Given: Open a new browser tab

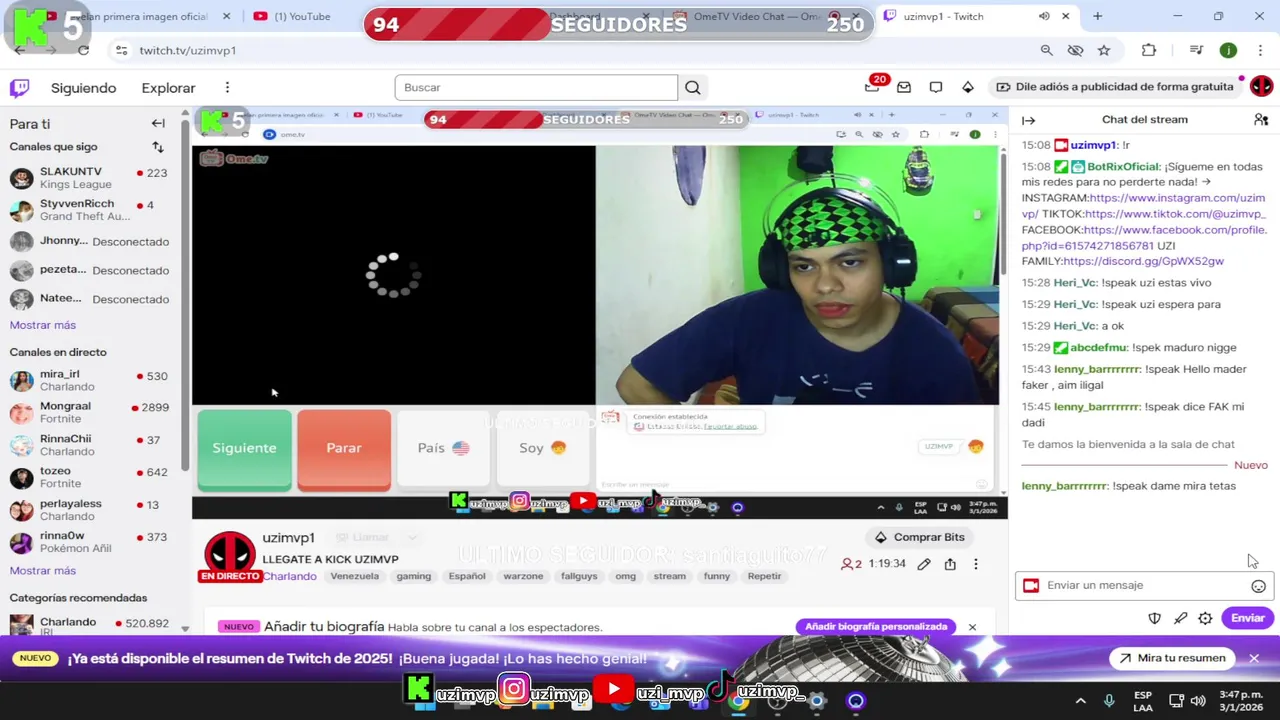Looking at the screenshot, I should tap(1097, 16).
